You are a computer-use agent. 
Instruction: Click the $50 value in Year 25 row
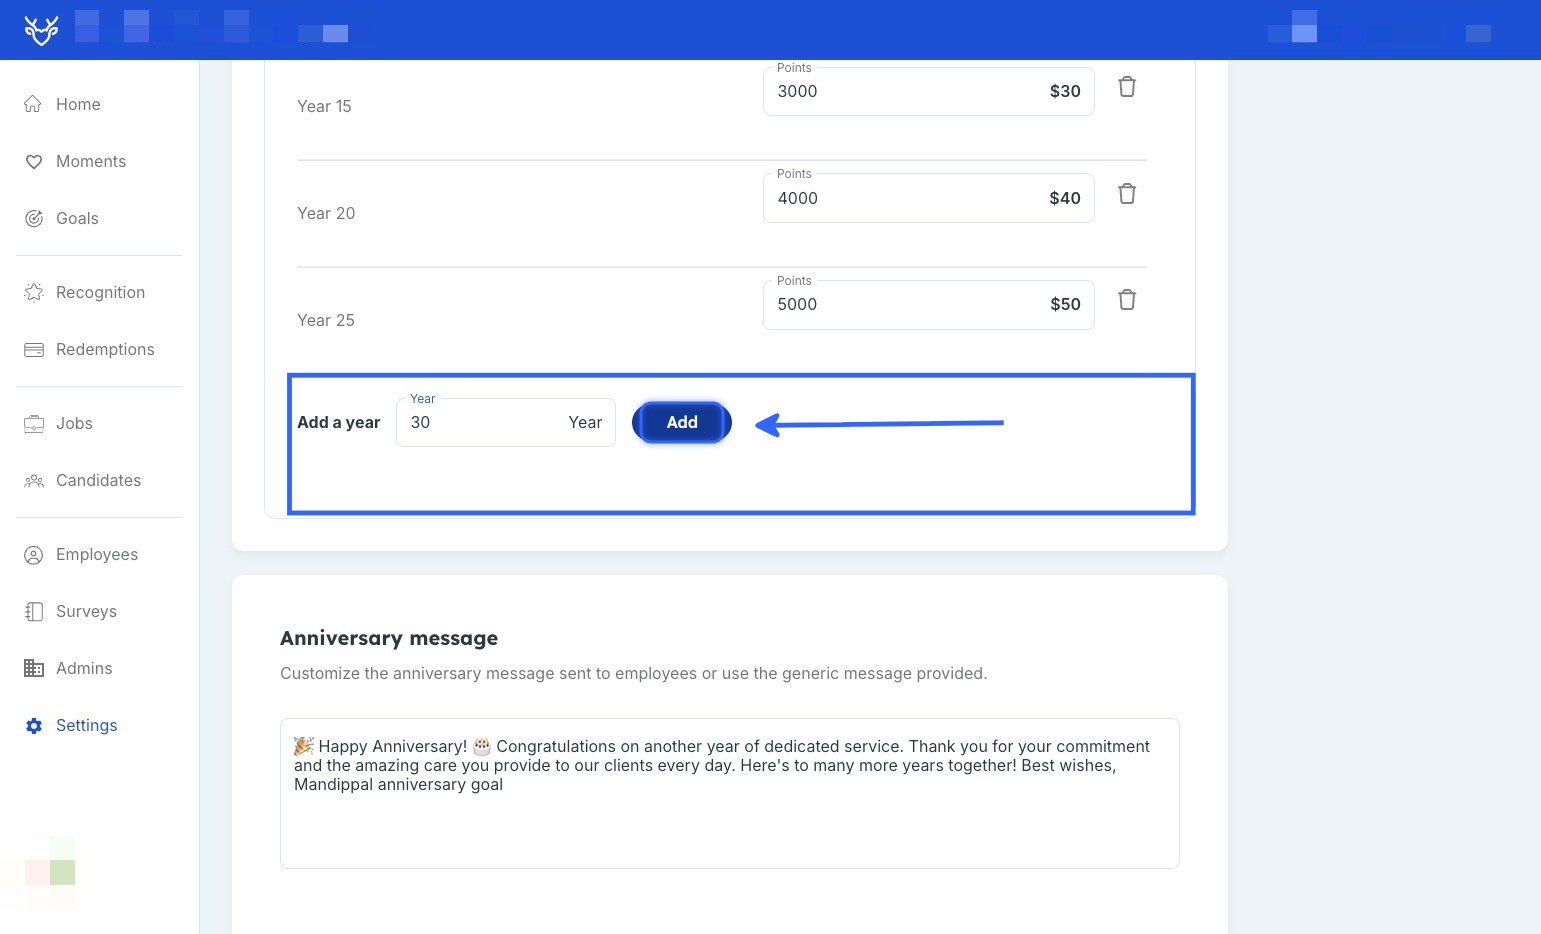(x=1065, y=304)
